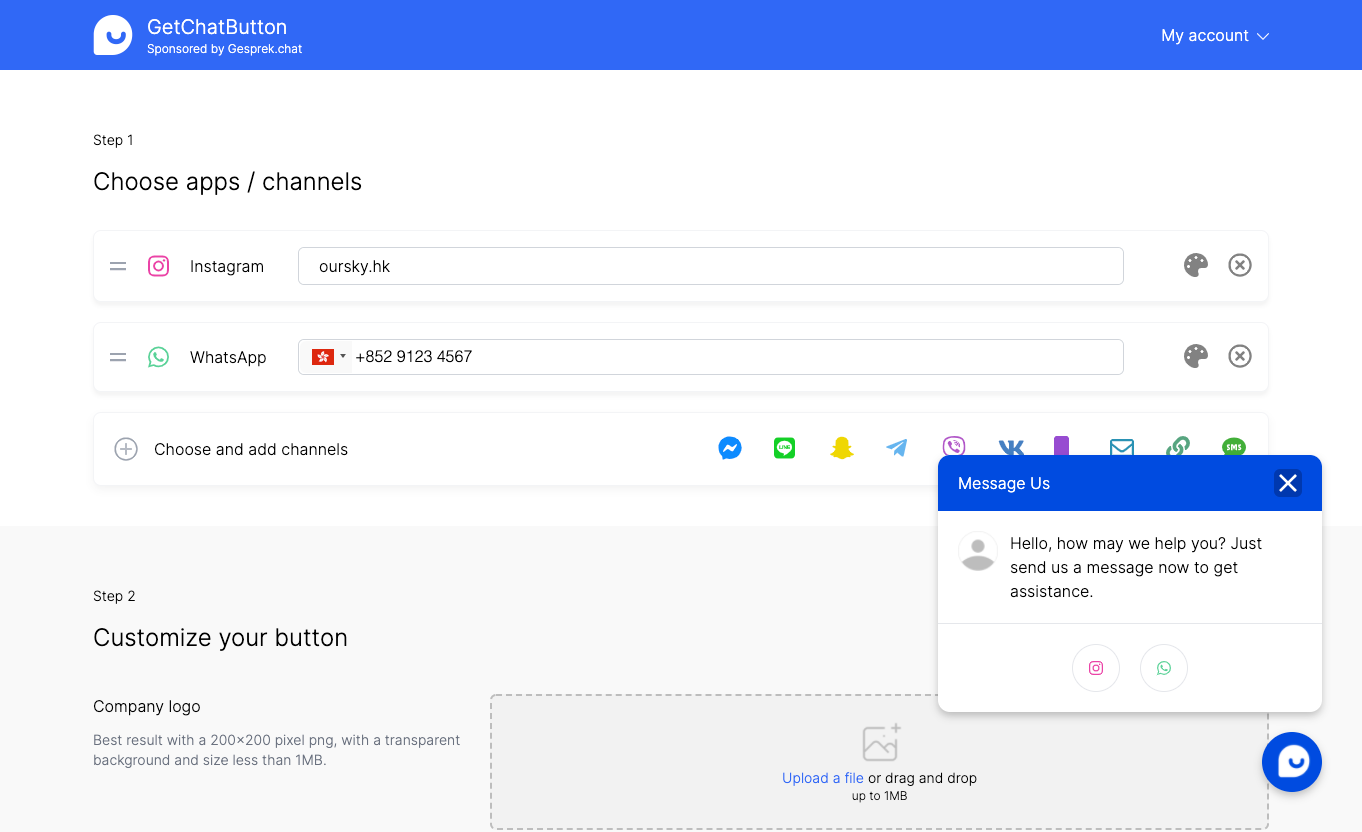The height and width of the screenshot is (832, 1362).
Task: Add Snapchat to the channels
Action: (842, 448)
